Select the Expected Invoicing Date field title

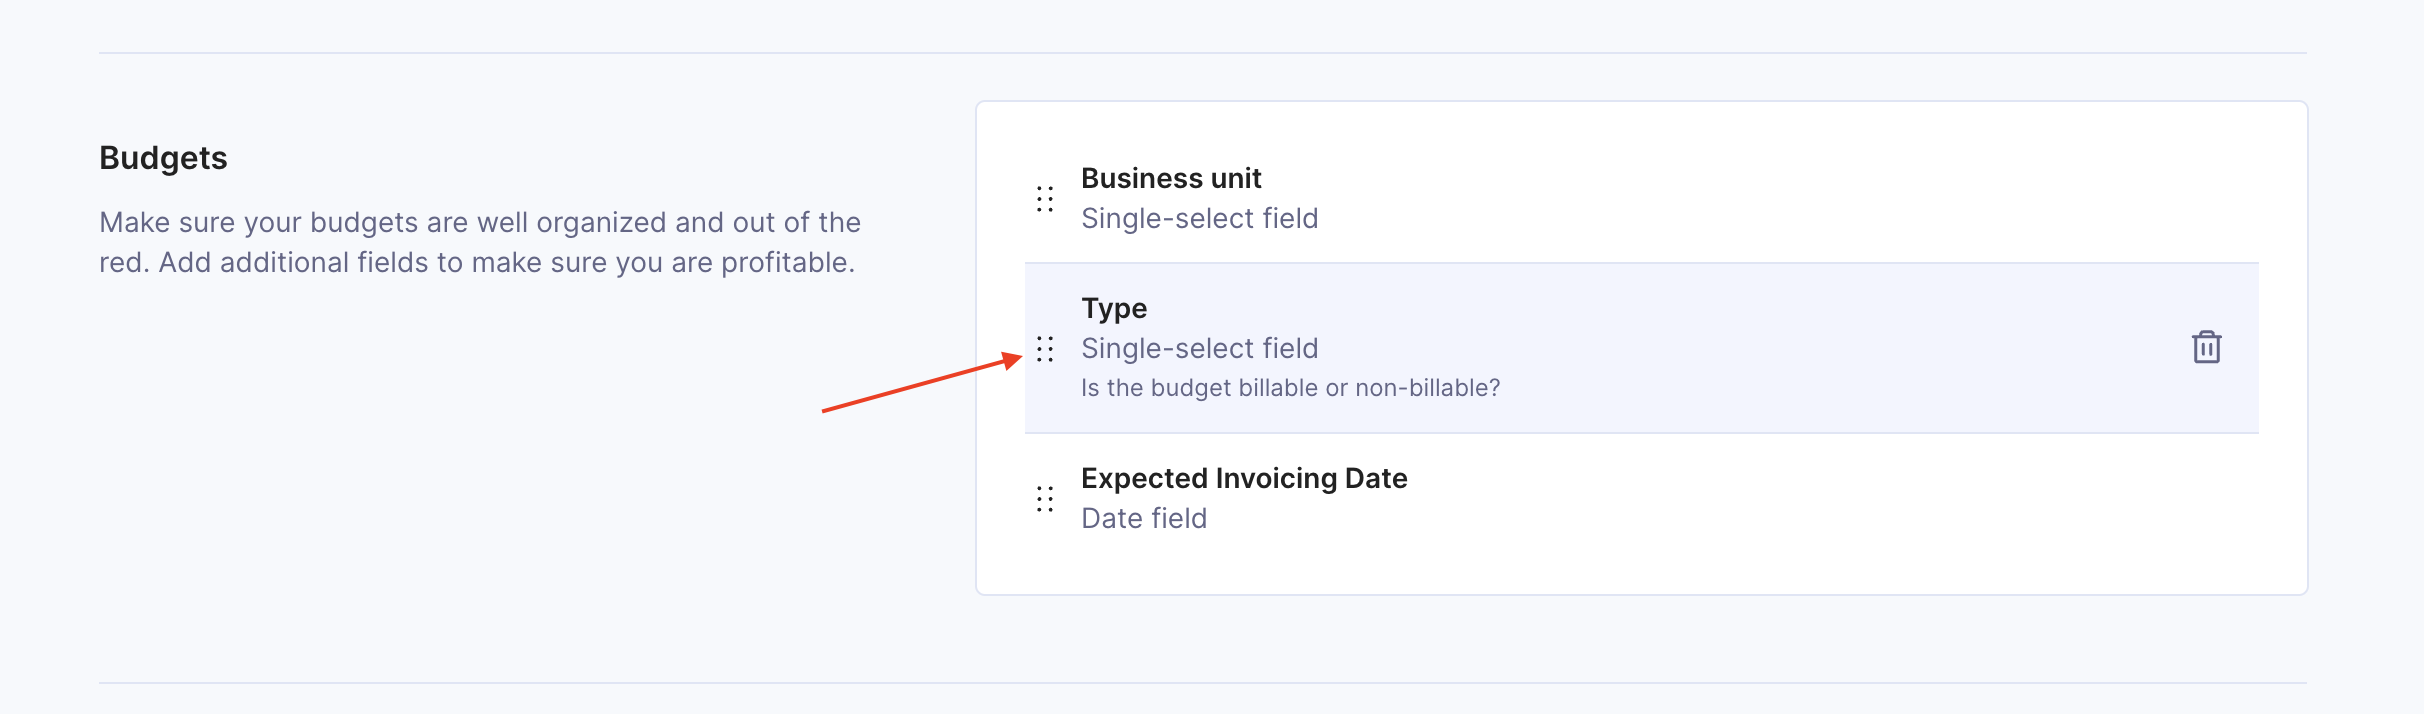(x=1244, y=478)
